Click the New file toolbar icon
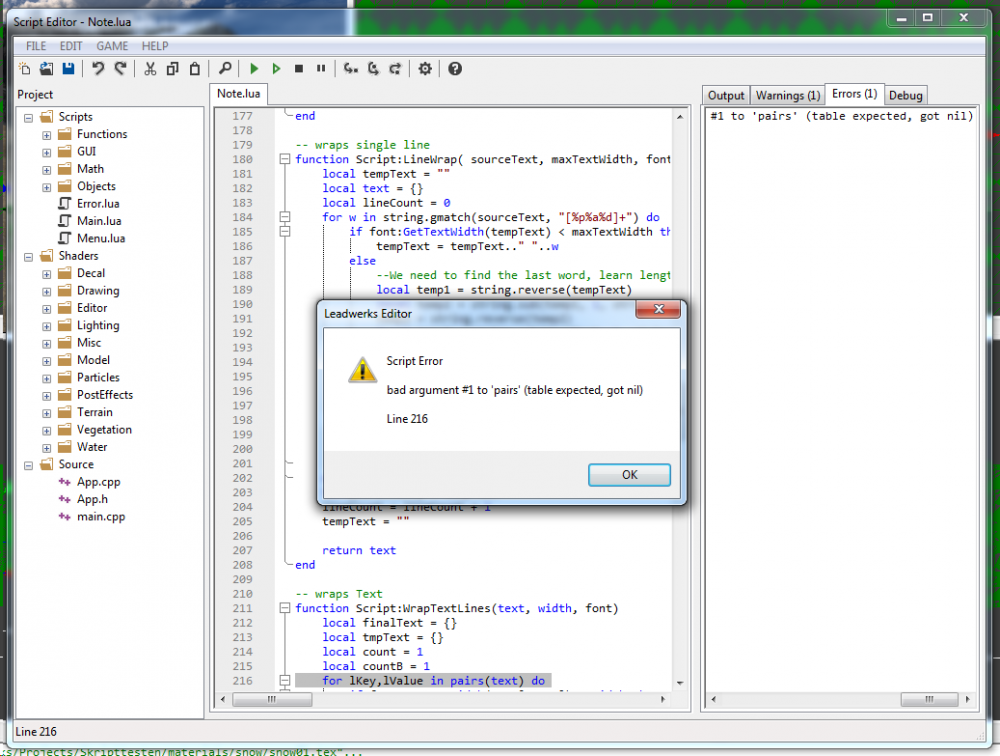 25,69
